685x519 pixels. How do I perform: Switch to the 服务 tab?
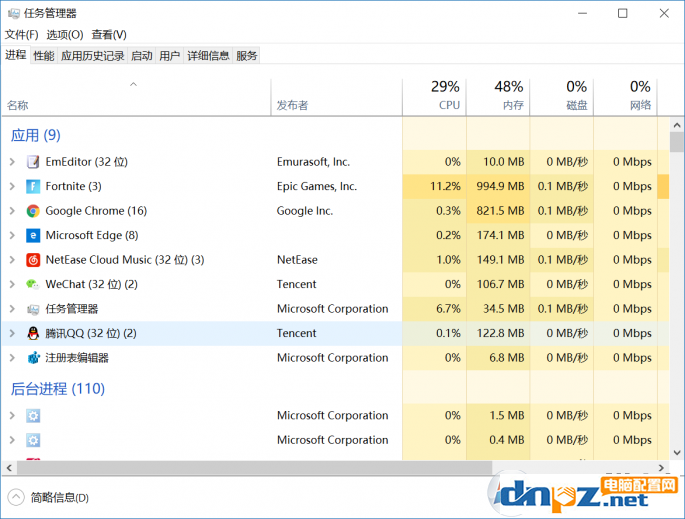(x=246, y=55)
